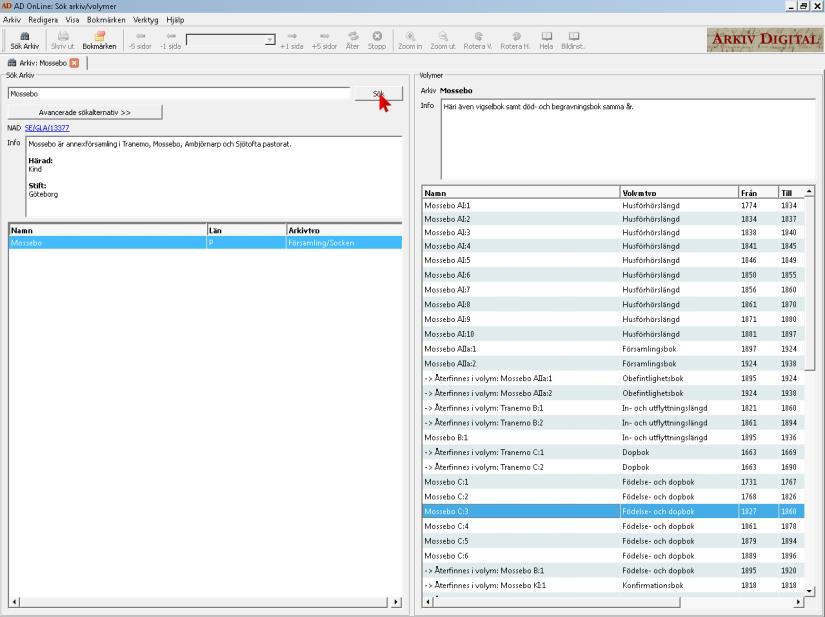The height and width of the screenshot is (617, 825).
Task: Open the Arkiv menu
Action: pyautogui.click(x=12, y=20)
